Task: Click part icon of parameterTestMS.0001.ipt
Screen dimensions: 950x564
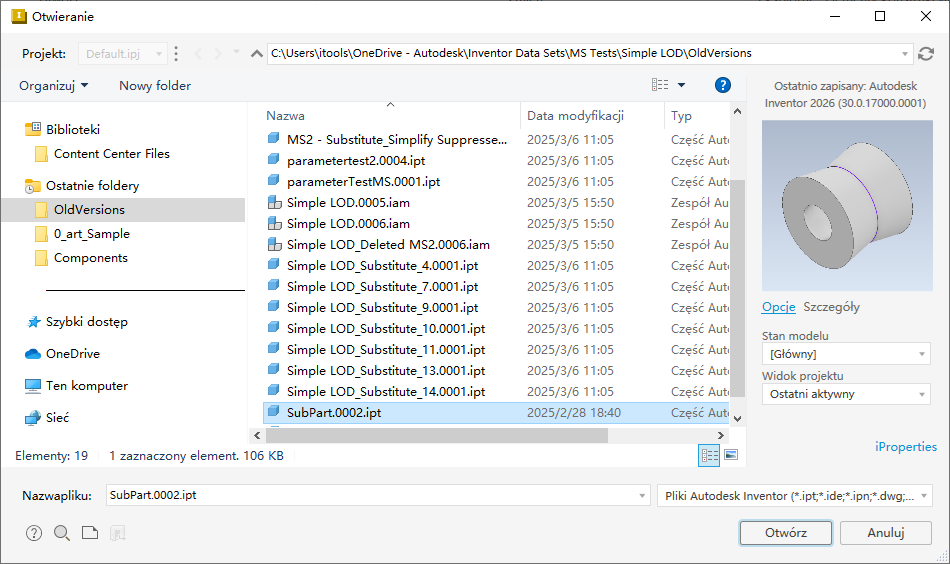Action: [274, 181]
